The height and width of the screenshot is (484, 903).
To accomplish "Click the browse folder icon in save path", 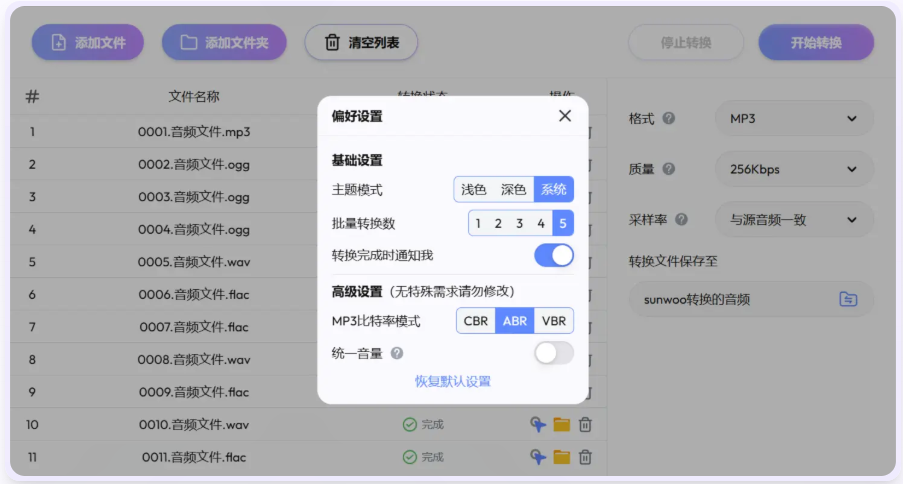I will (x=848, y=299).
